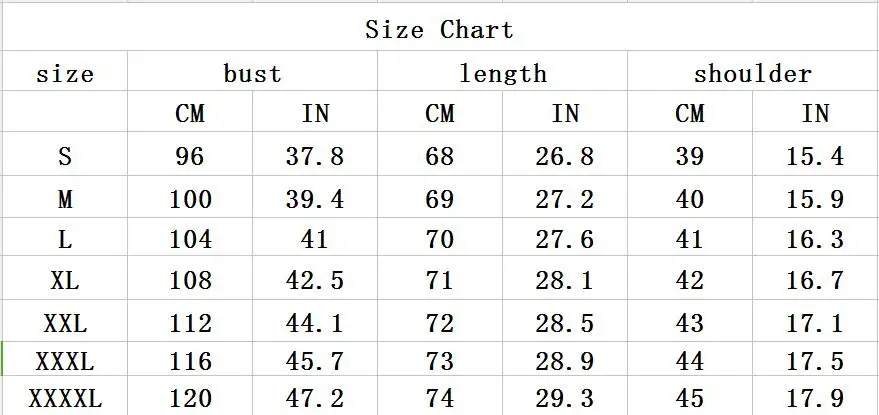
Task: Click bust CM value 120
Action: [190, 399]
